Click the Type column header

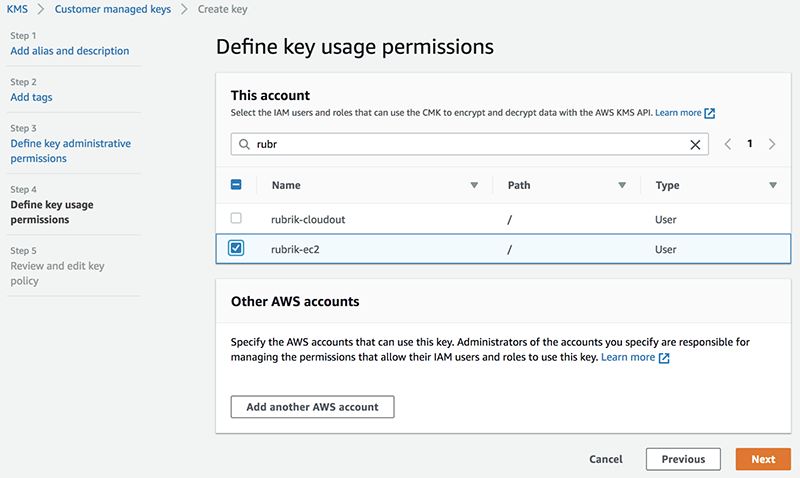667,185
